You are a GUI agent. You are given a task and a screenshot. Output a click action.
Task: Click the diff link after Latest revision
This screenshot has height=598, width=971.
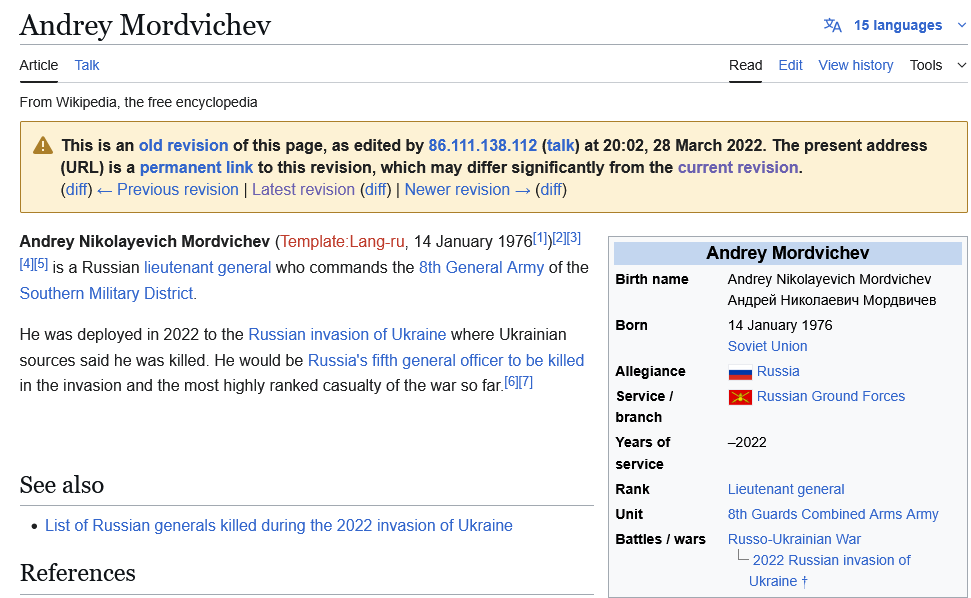[x=376, y=189]
